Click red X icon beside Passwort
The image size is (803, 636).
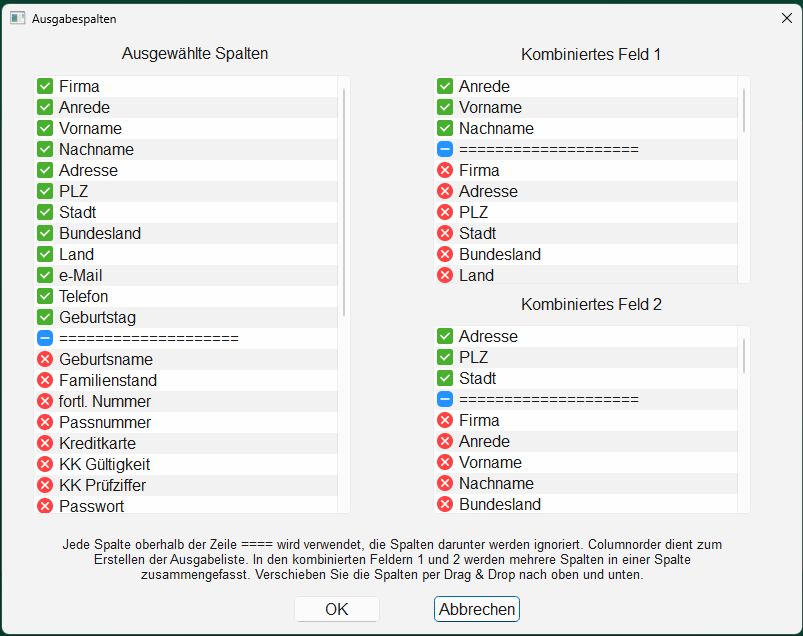[45, 506]
